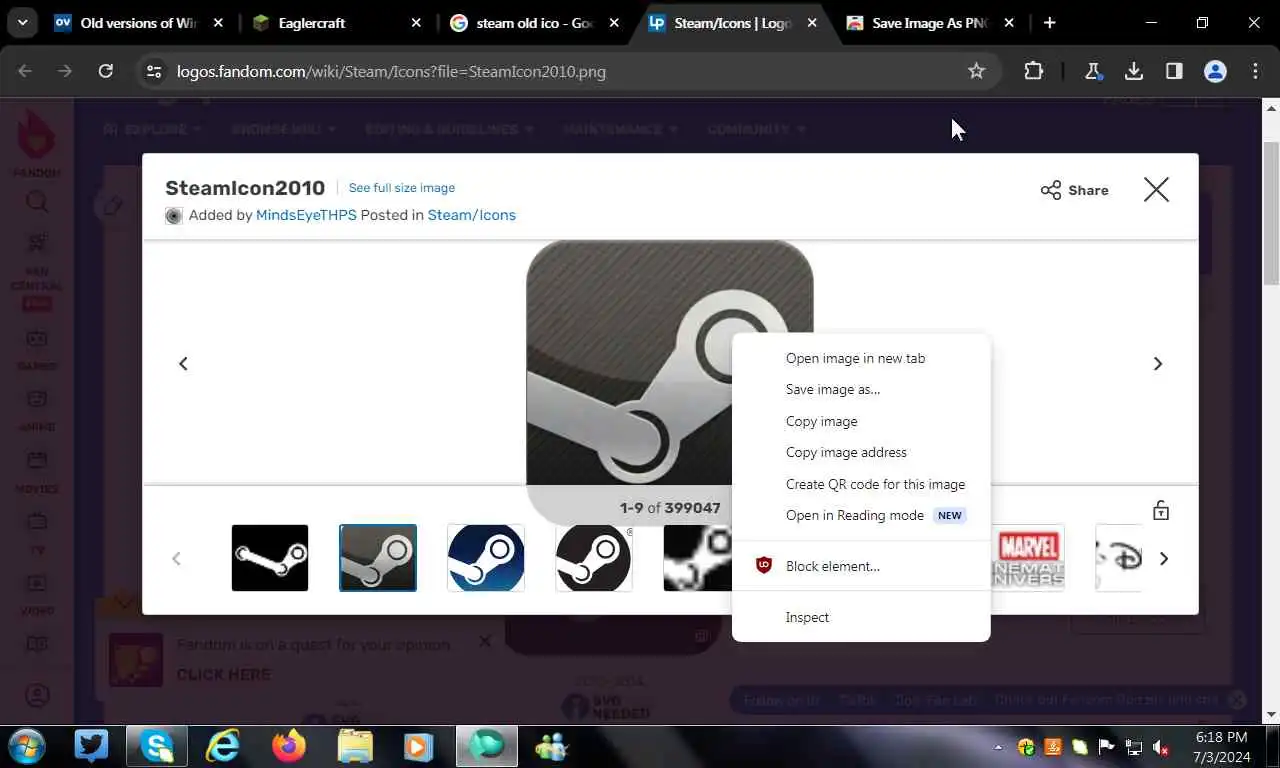Open the tab search dropdown arrow

coord(22,22)
